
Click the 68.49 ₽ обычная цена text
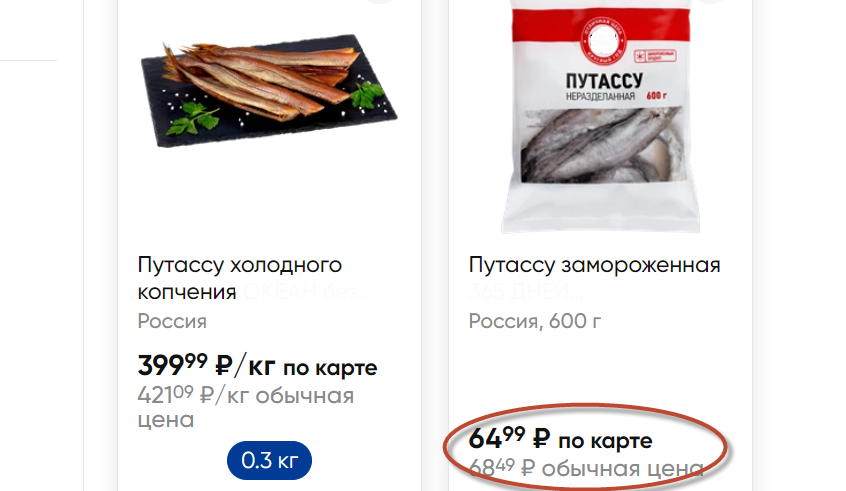click(586, 467)
